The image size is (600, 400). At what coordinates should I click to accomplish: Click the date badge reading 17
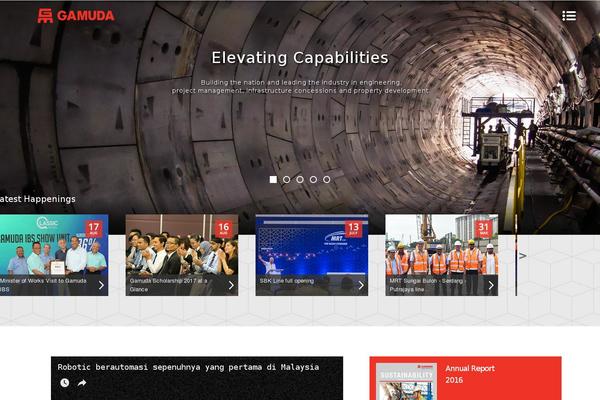pos(94,229)
